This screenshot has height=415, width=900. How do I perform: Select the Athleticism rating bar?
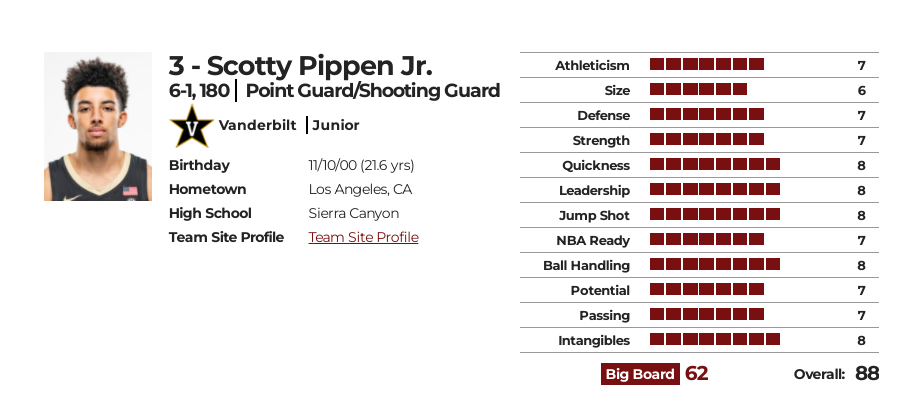[707, 64]
